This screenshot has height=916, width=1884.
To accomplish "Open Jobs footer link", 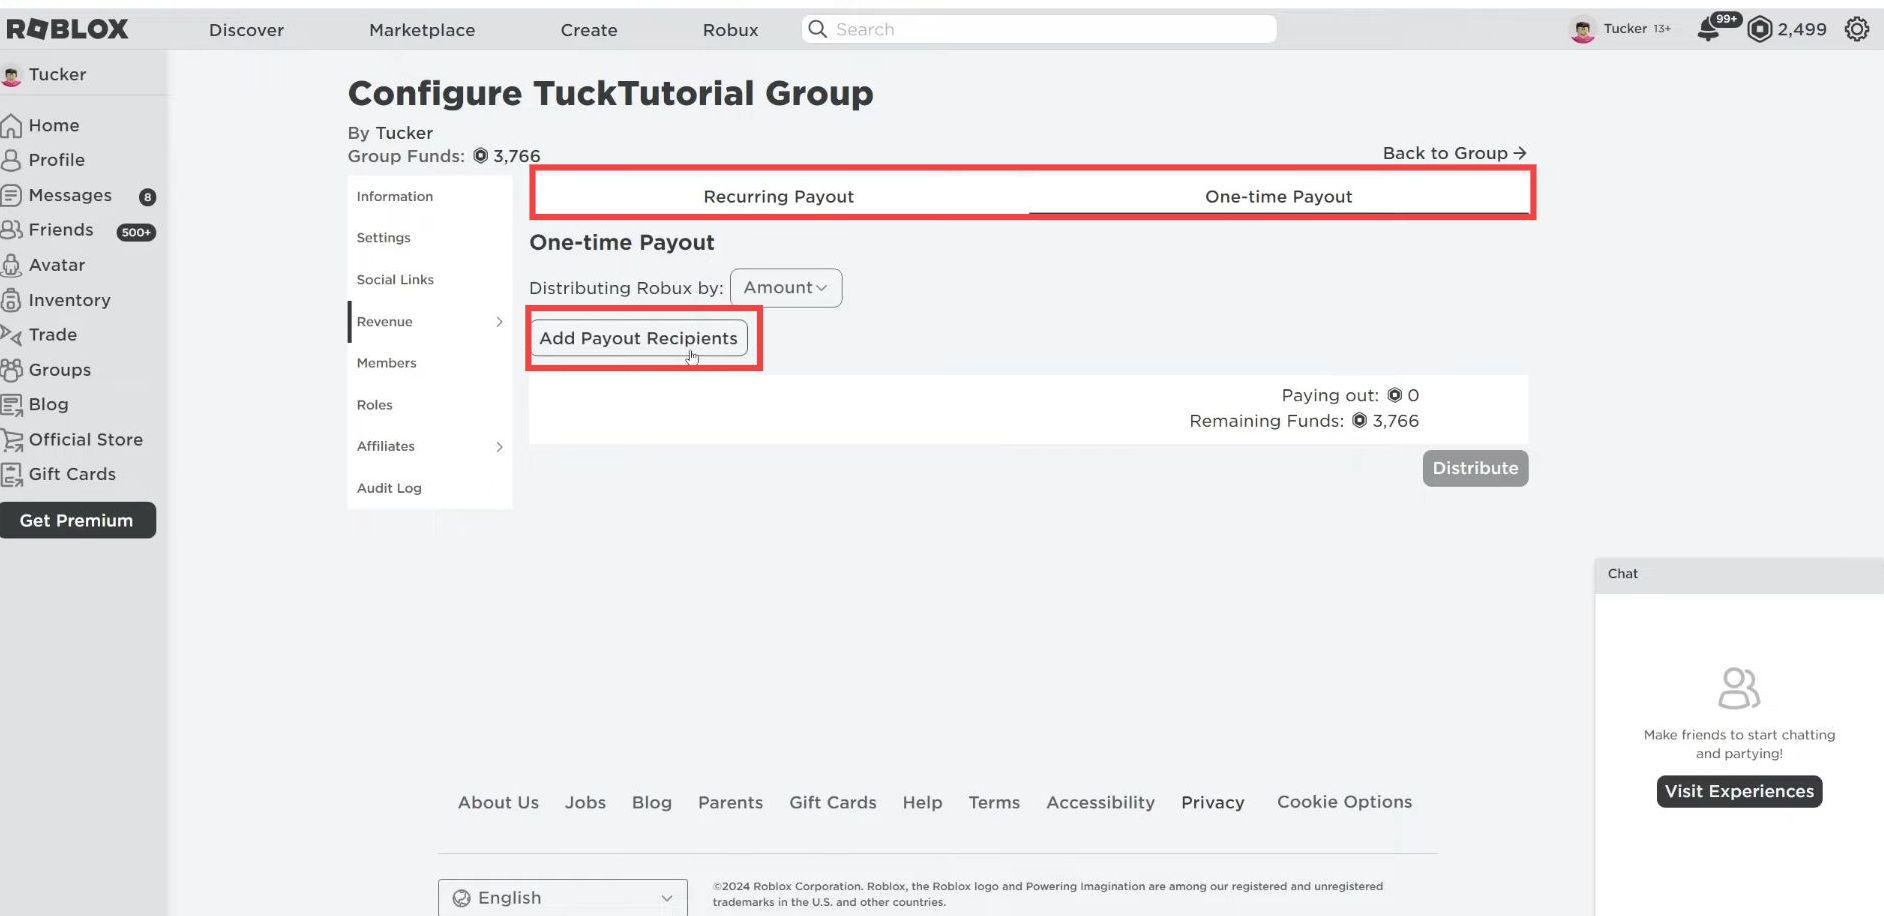I will click(585, 802).
